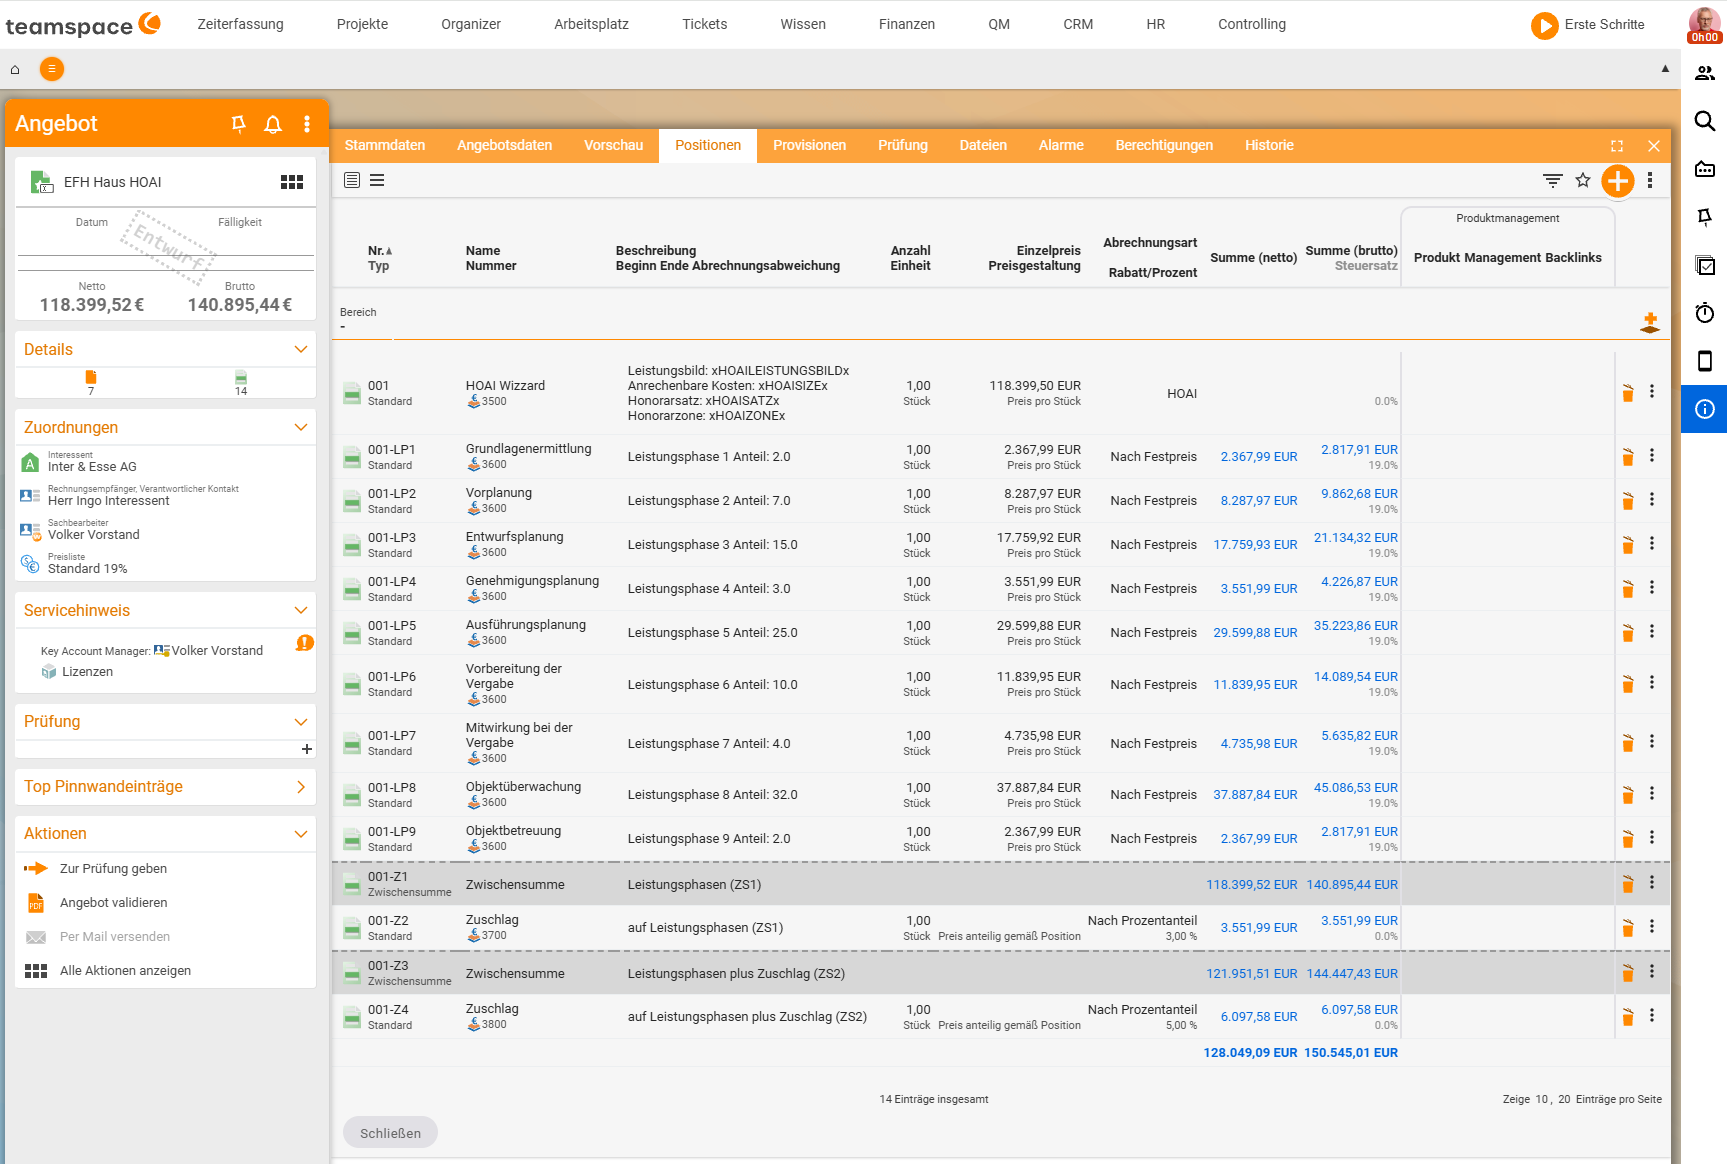The width and height of the screenshot is (1727, 1164).
Task: Open the search magnifier in right sidebar
Action: pos(1705,121)
